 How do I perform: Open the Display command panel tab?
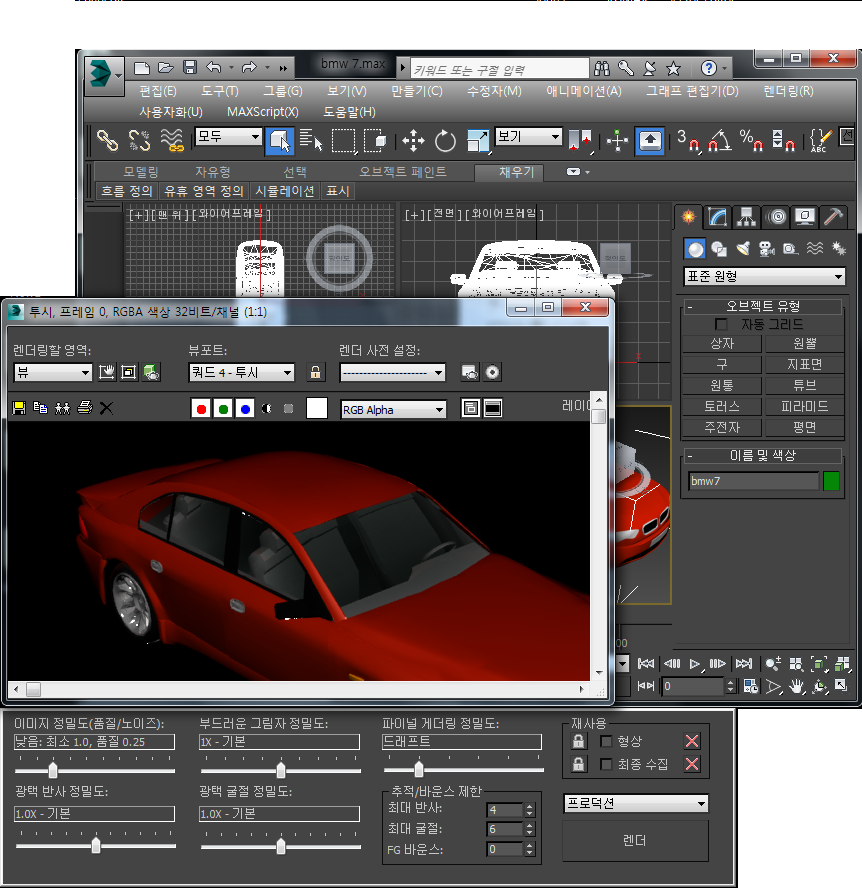pos(805,217)
